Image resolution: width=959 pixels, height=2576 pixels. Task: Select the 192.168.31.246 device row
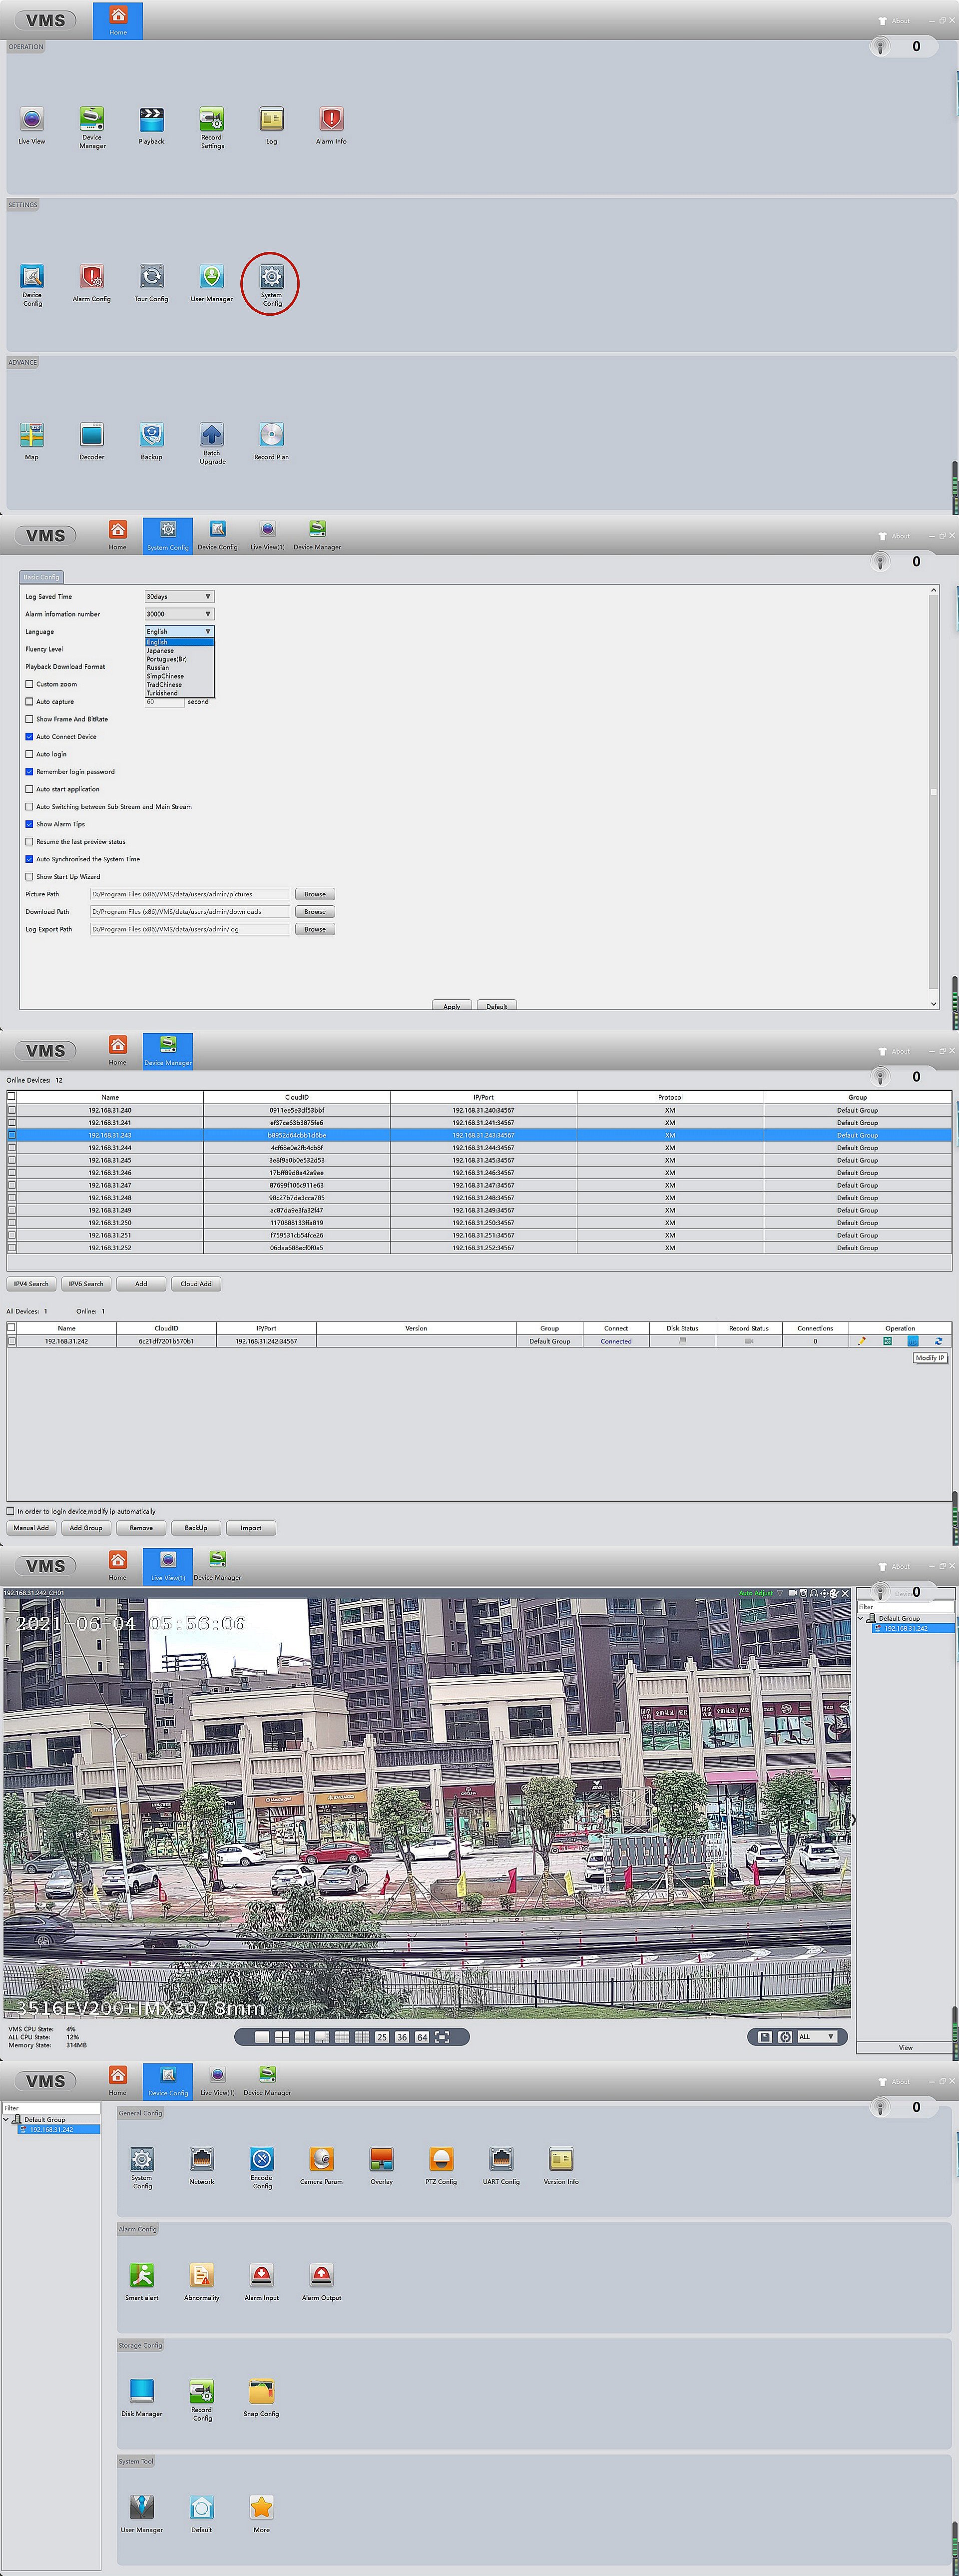point(110,1172)
